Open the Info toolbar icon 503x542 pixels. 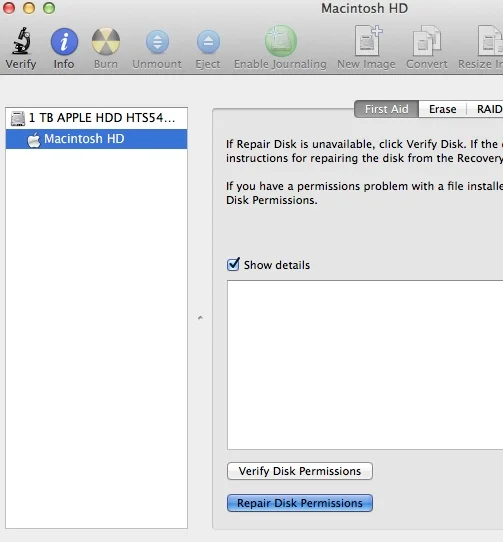click(x=64, y=41)
